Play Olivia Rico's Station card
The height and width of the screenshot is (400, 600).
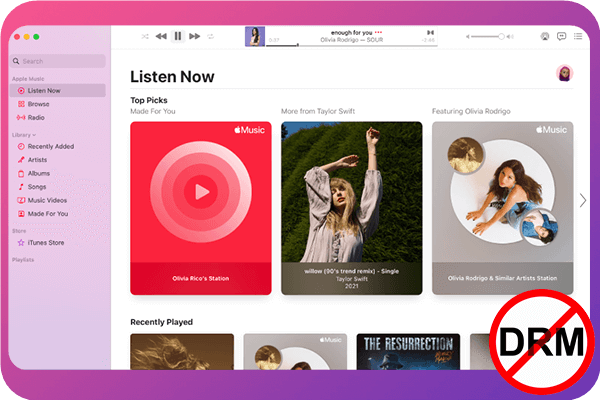[x=201, y=208]
